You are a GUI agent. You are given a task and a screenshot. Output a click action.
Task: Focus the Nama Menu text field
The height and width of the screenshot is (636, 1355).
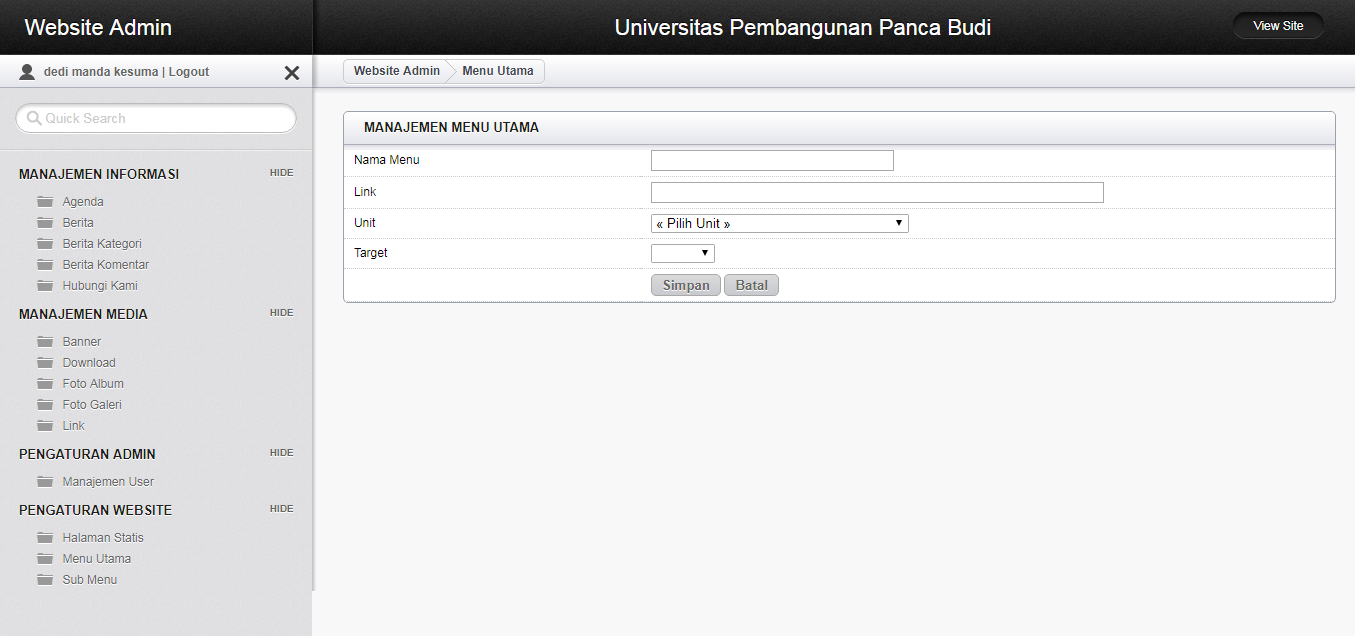(x=772, y=161)
